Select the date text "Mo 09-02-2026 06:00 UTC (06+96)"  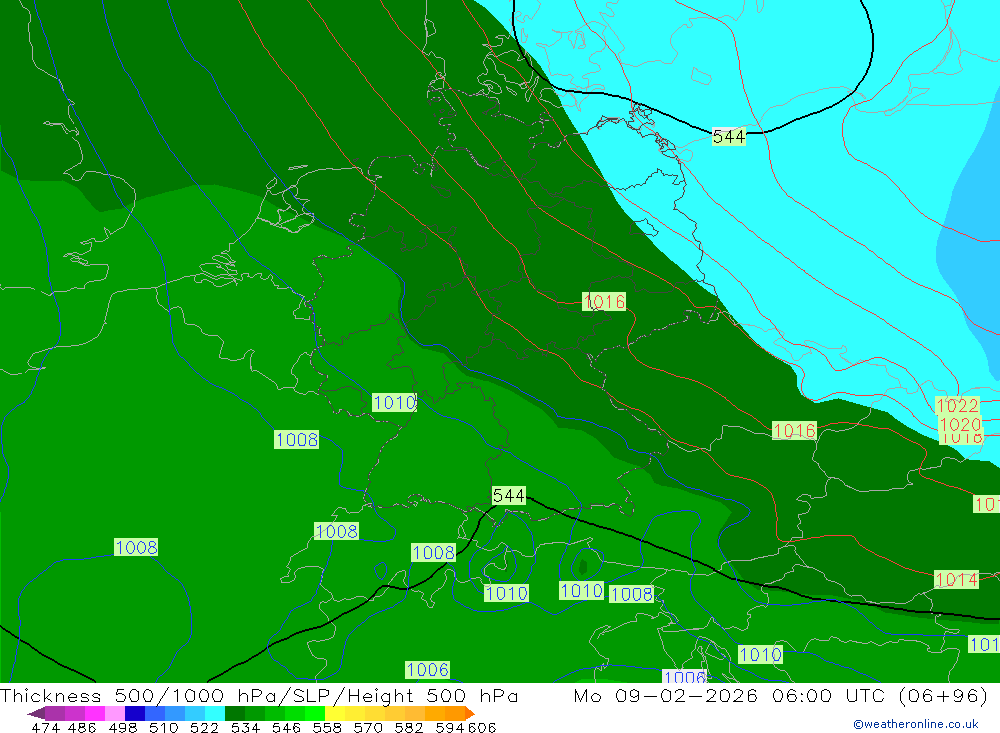point(781,695)
